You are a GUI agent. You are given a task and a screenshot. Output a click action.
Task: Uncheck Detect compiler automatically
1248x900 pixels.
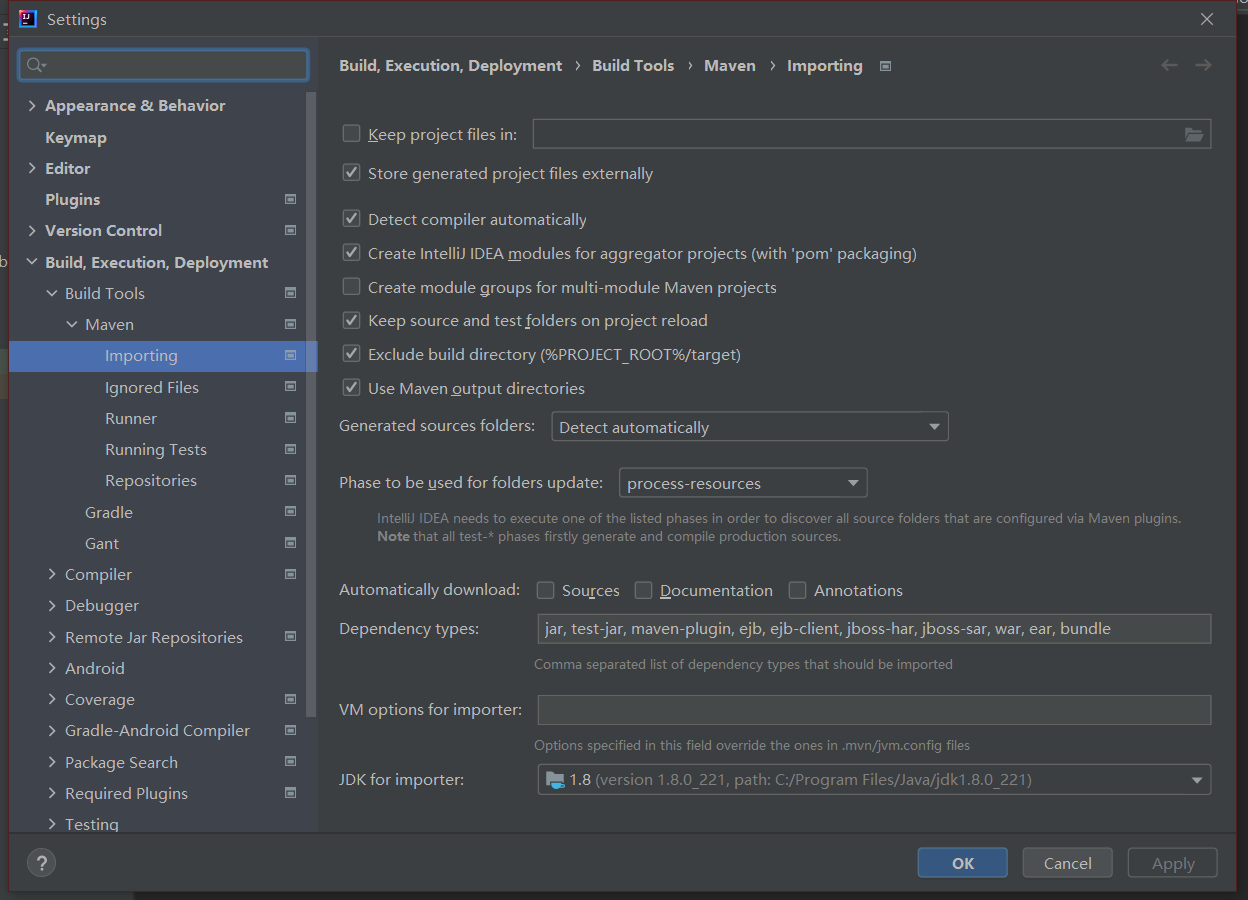pyautogui.click(x=351, y=218)
